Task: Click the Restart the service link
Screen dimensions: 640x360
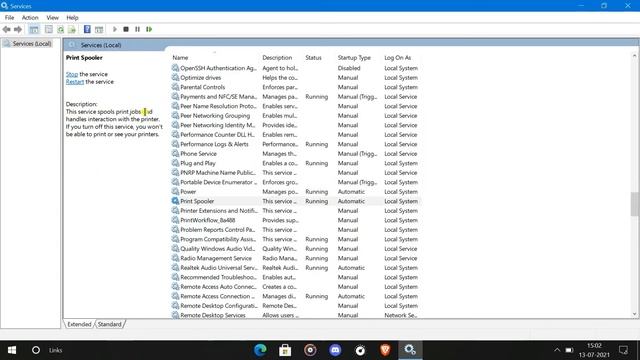Action: point(75,82)
